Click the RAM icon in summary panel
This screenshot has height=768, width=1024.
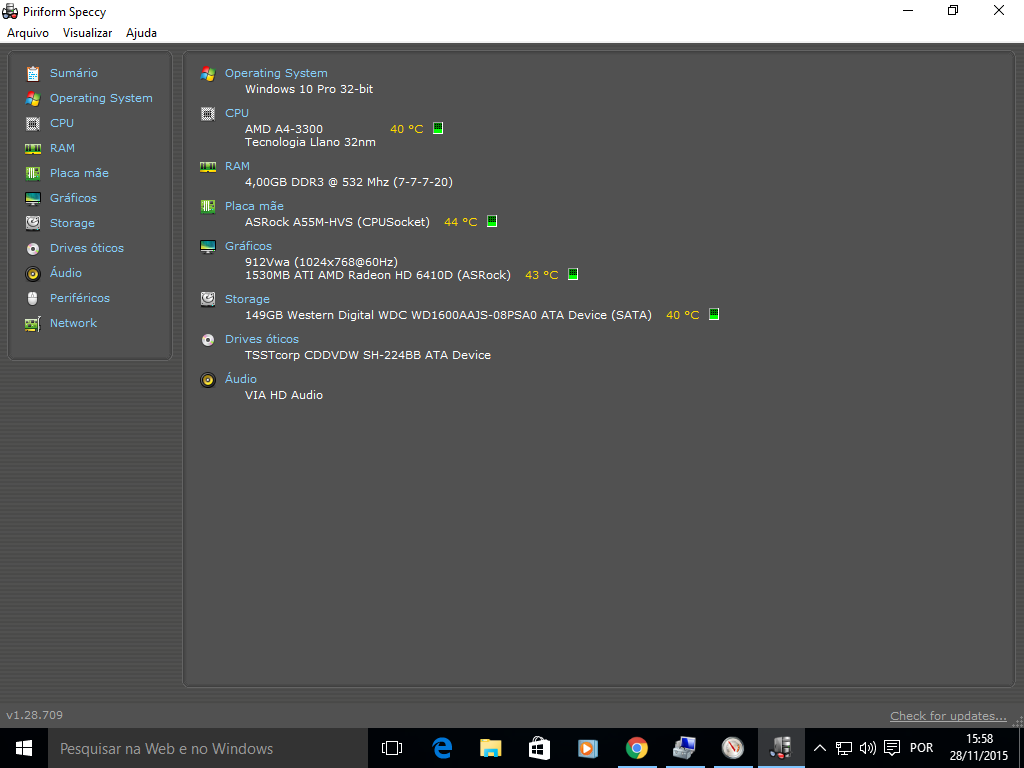tap(208, 167)
